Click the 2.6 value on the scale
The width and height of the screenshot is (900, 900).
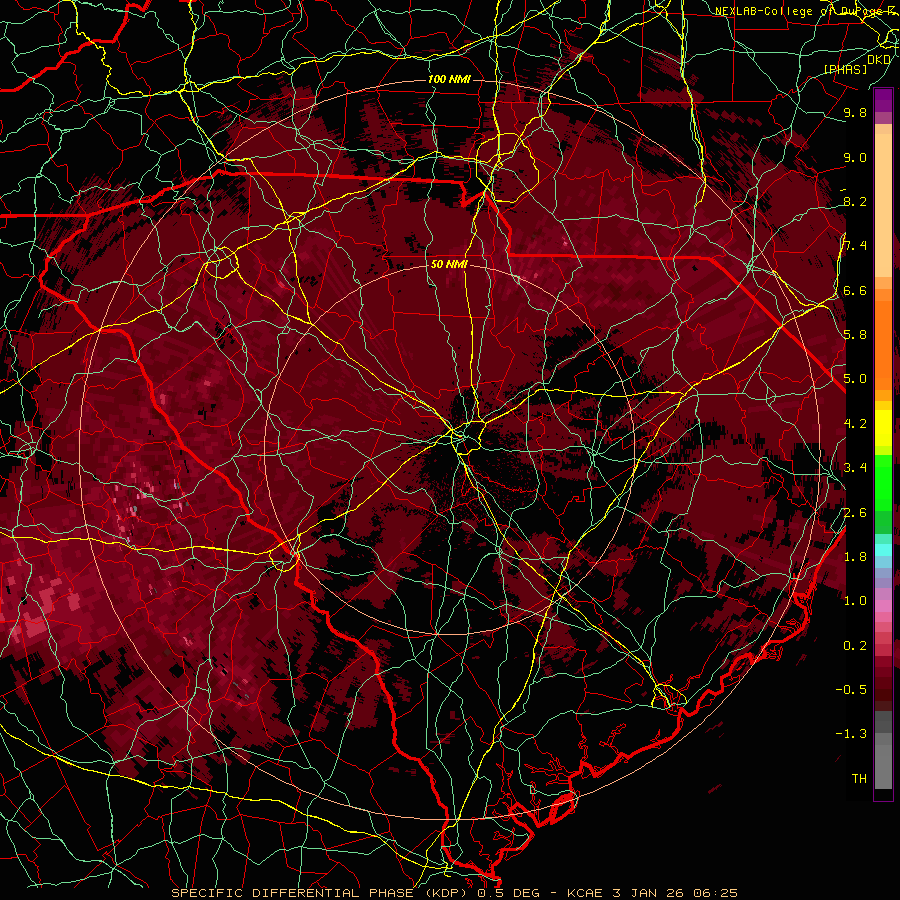(855, 513)
